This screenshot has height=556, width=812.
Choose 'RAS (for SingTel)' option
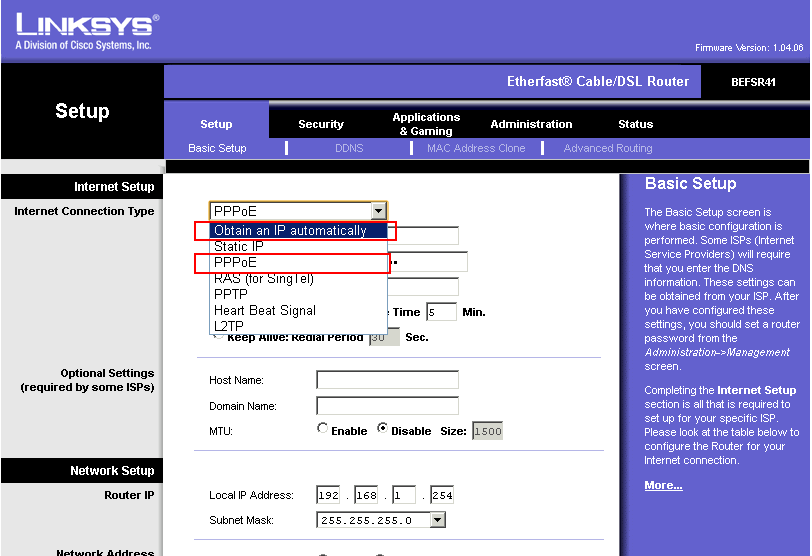(298, 279)
